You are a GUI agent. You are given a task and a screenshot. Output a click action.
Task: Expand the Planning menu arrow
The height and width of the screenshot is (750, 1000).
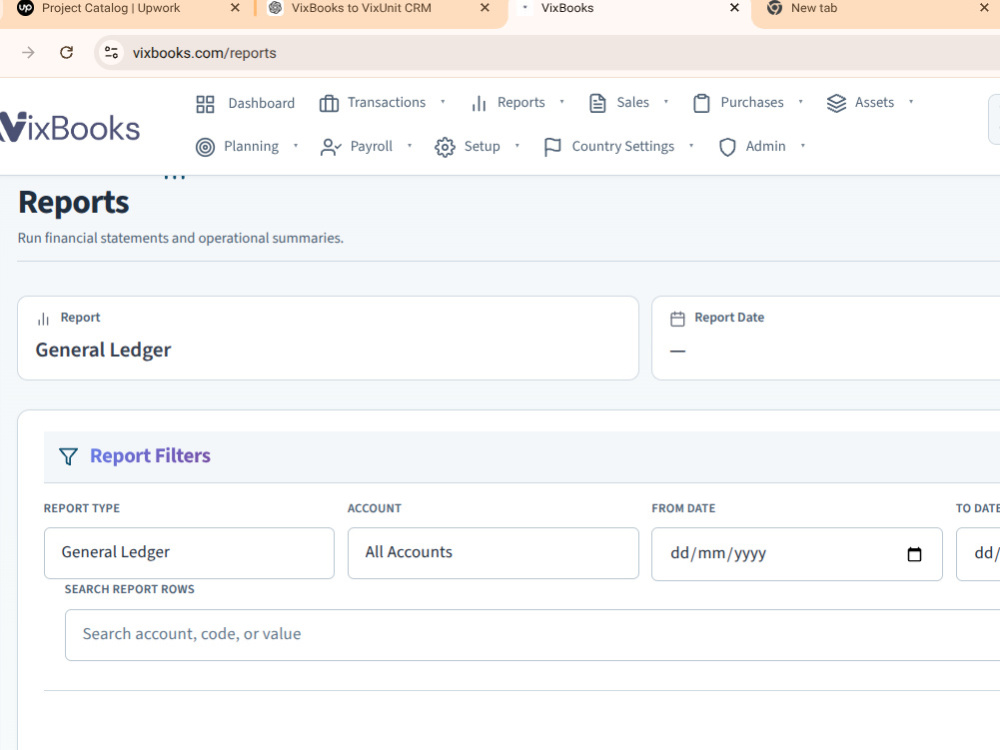[x=295, y=146]
